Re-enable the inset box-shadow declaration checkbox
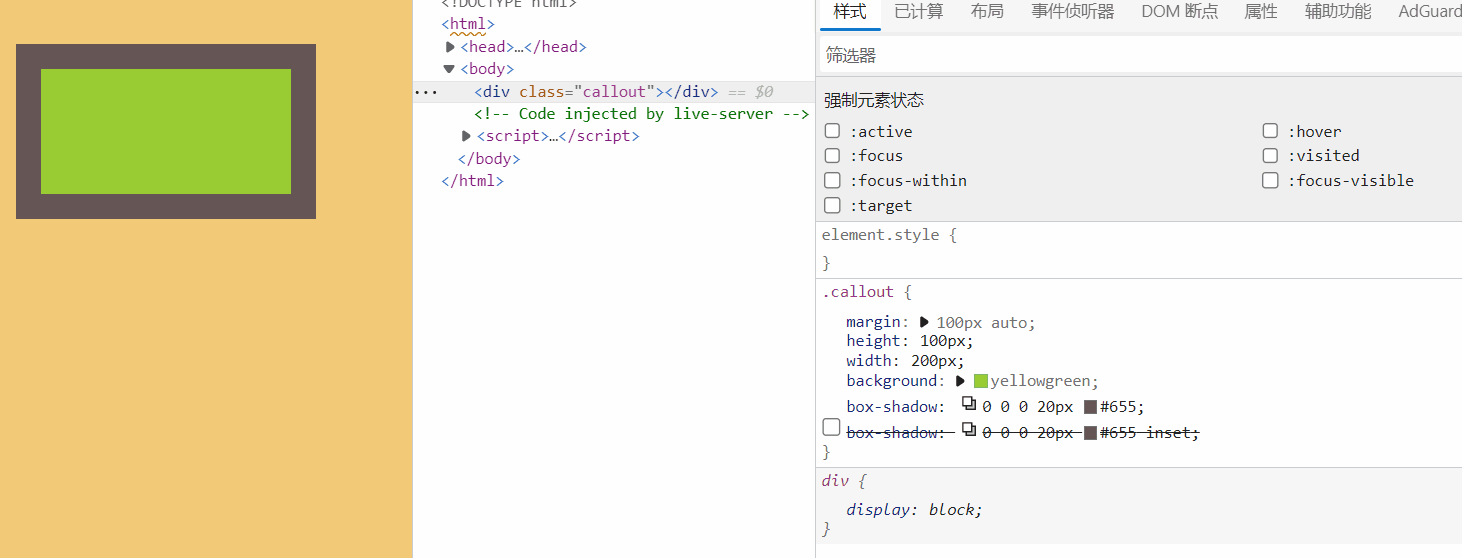This screenshot has width=1462, height=558. [831, 427]
